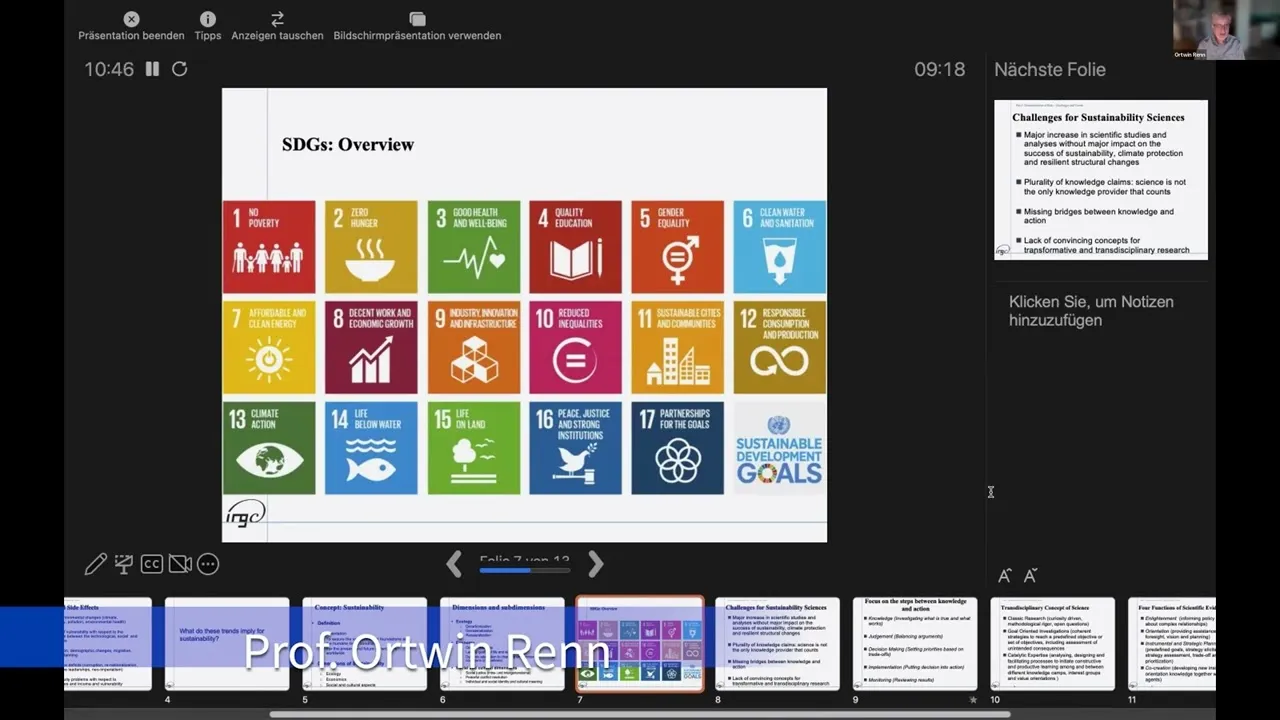Toggle the camera off icon
Image resolution: width=1280 pixels, height=720 pixels.
pyautogui.click(x=180, y=564)
